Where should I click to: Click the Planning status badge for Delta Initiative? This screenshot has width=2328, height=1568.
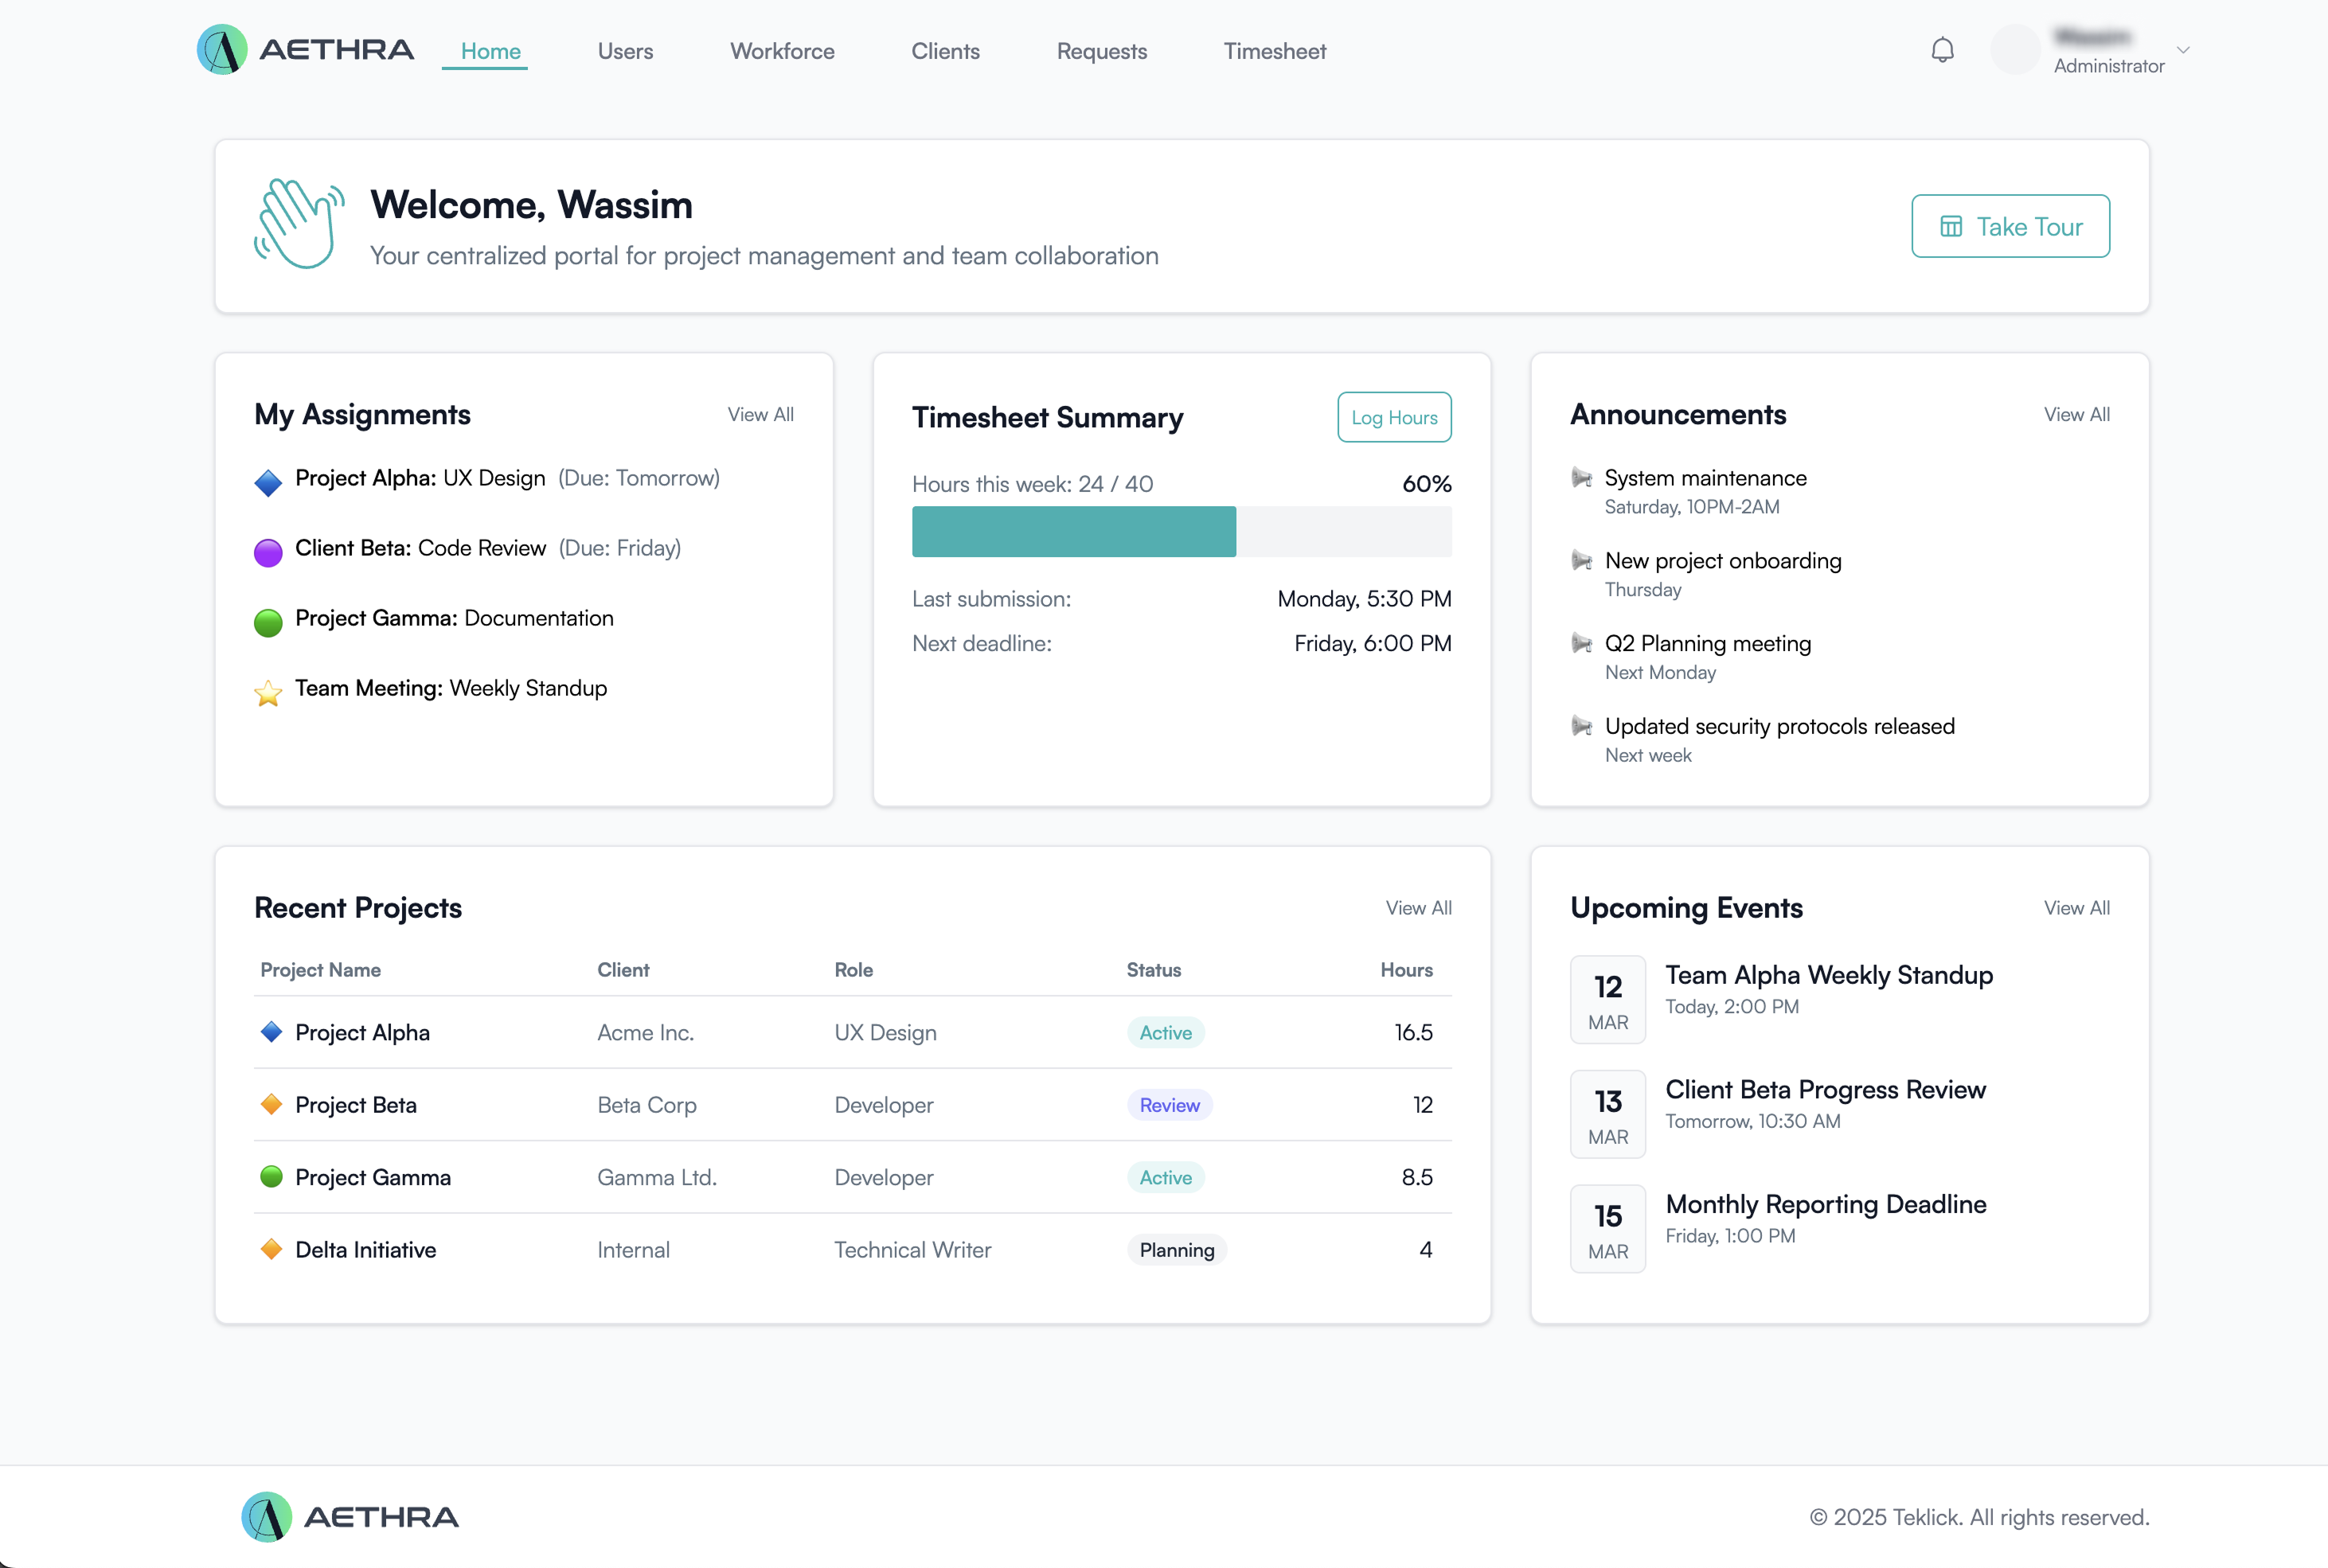pos(1176,1250)
